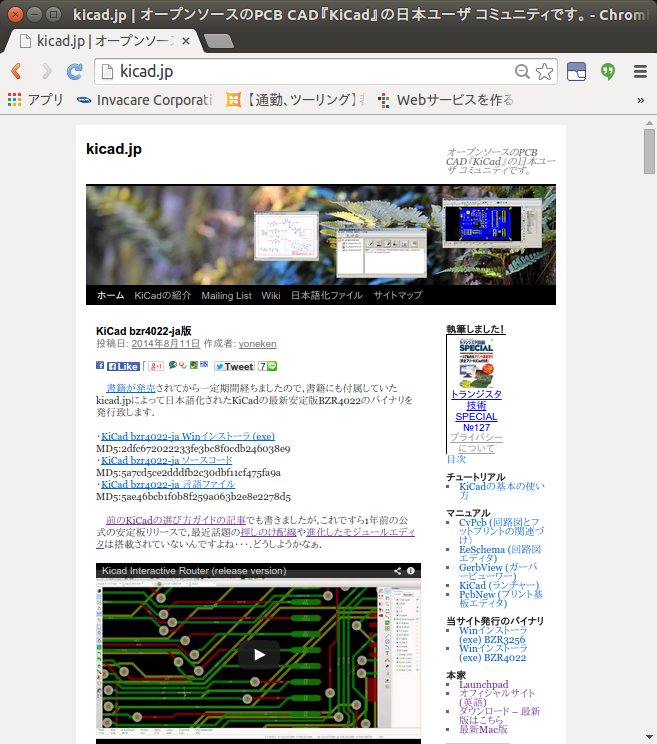Screen dimensions: 657x744
Task: Click the video info icon
Action: [x=411, y=571]
